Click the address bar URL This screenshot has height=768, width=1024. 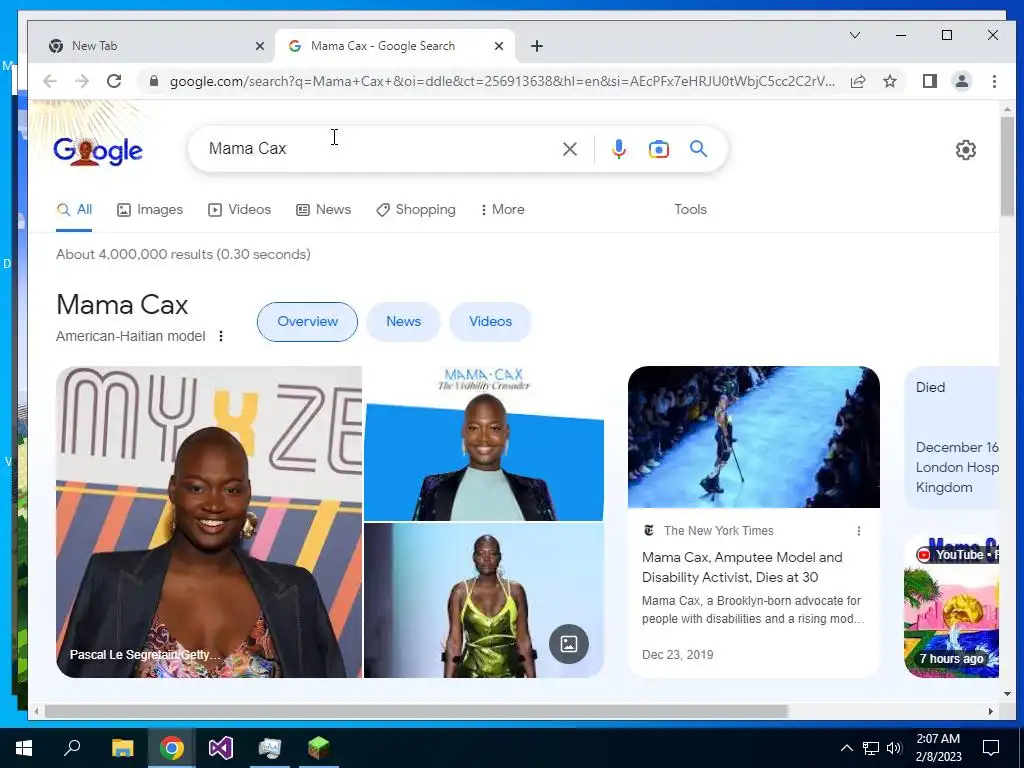(x=502, y=81)
